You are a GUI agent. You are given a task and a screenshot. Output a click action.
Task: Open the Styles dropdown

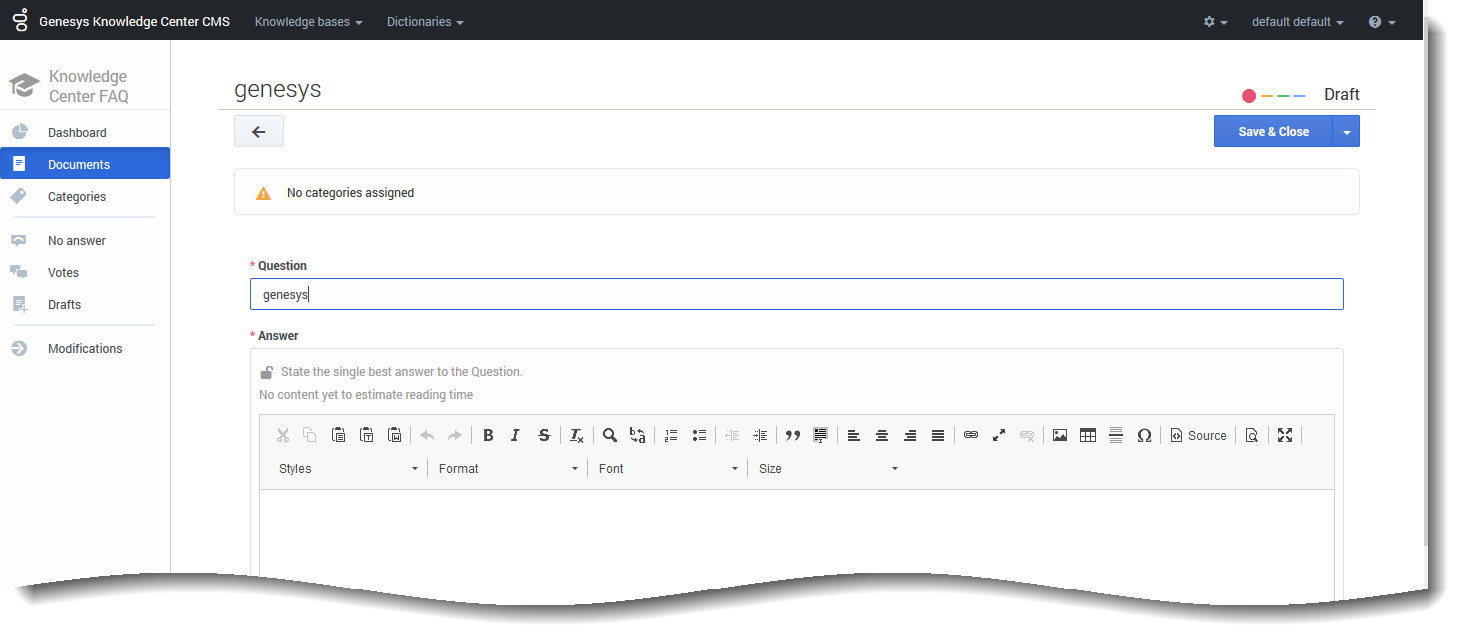(x=348, y=468)
